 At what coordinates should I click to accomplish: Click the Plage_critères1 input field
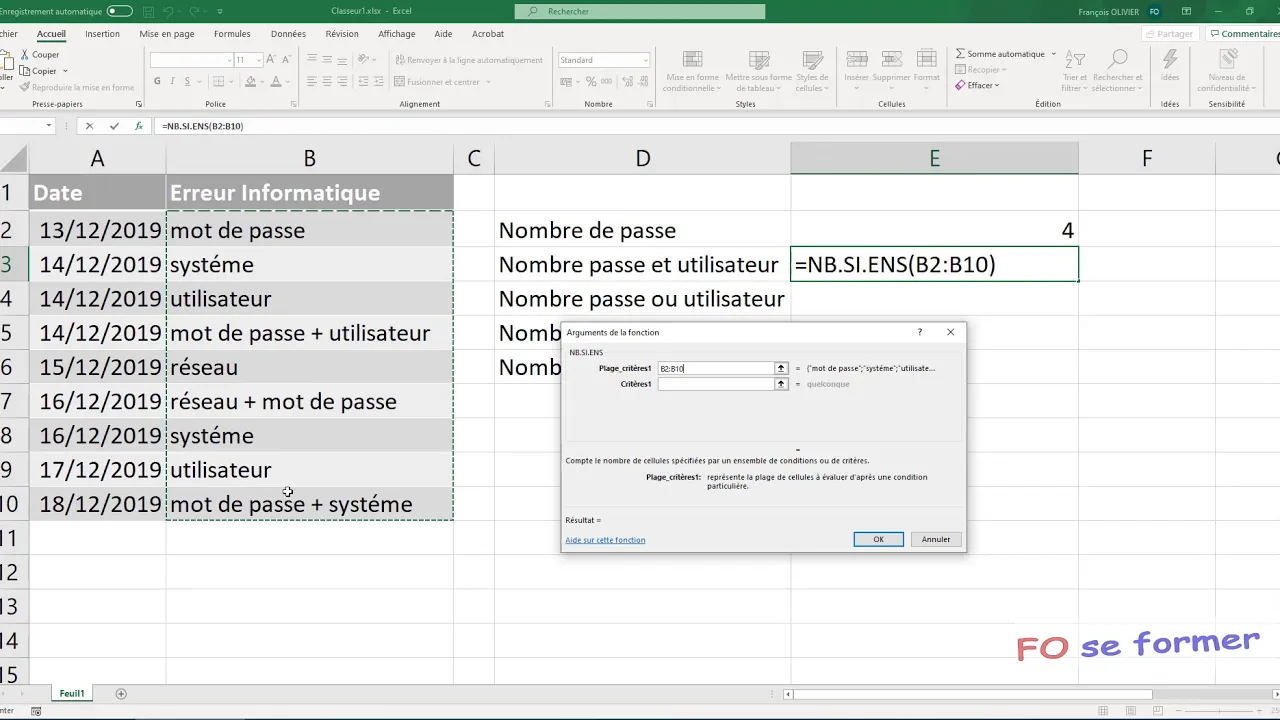(x=716, y=368)
